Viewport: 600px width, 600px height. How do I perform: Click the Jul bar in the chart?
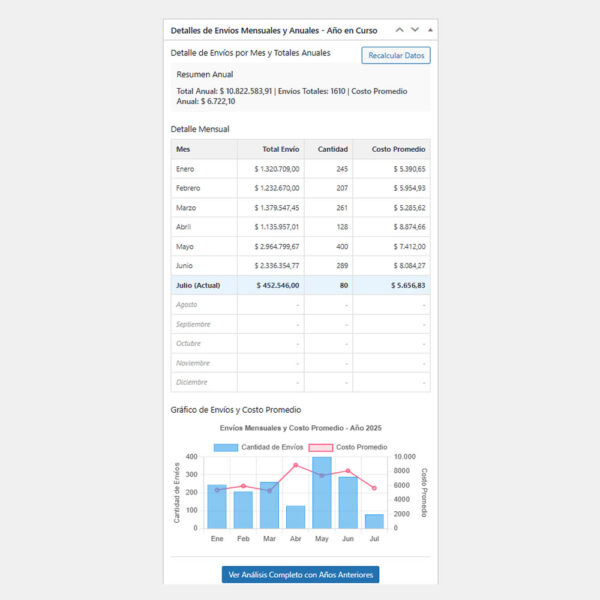tap(374, 520)
